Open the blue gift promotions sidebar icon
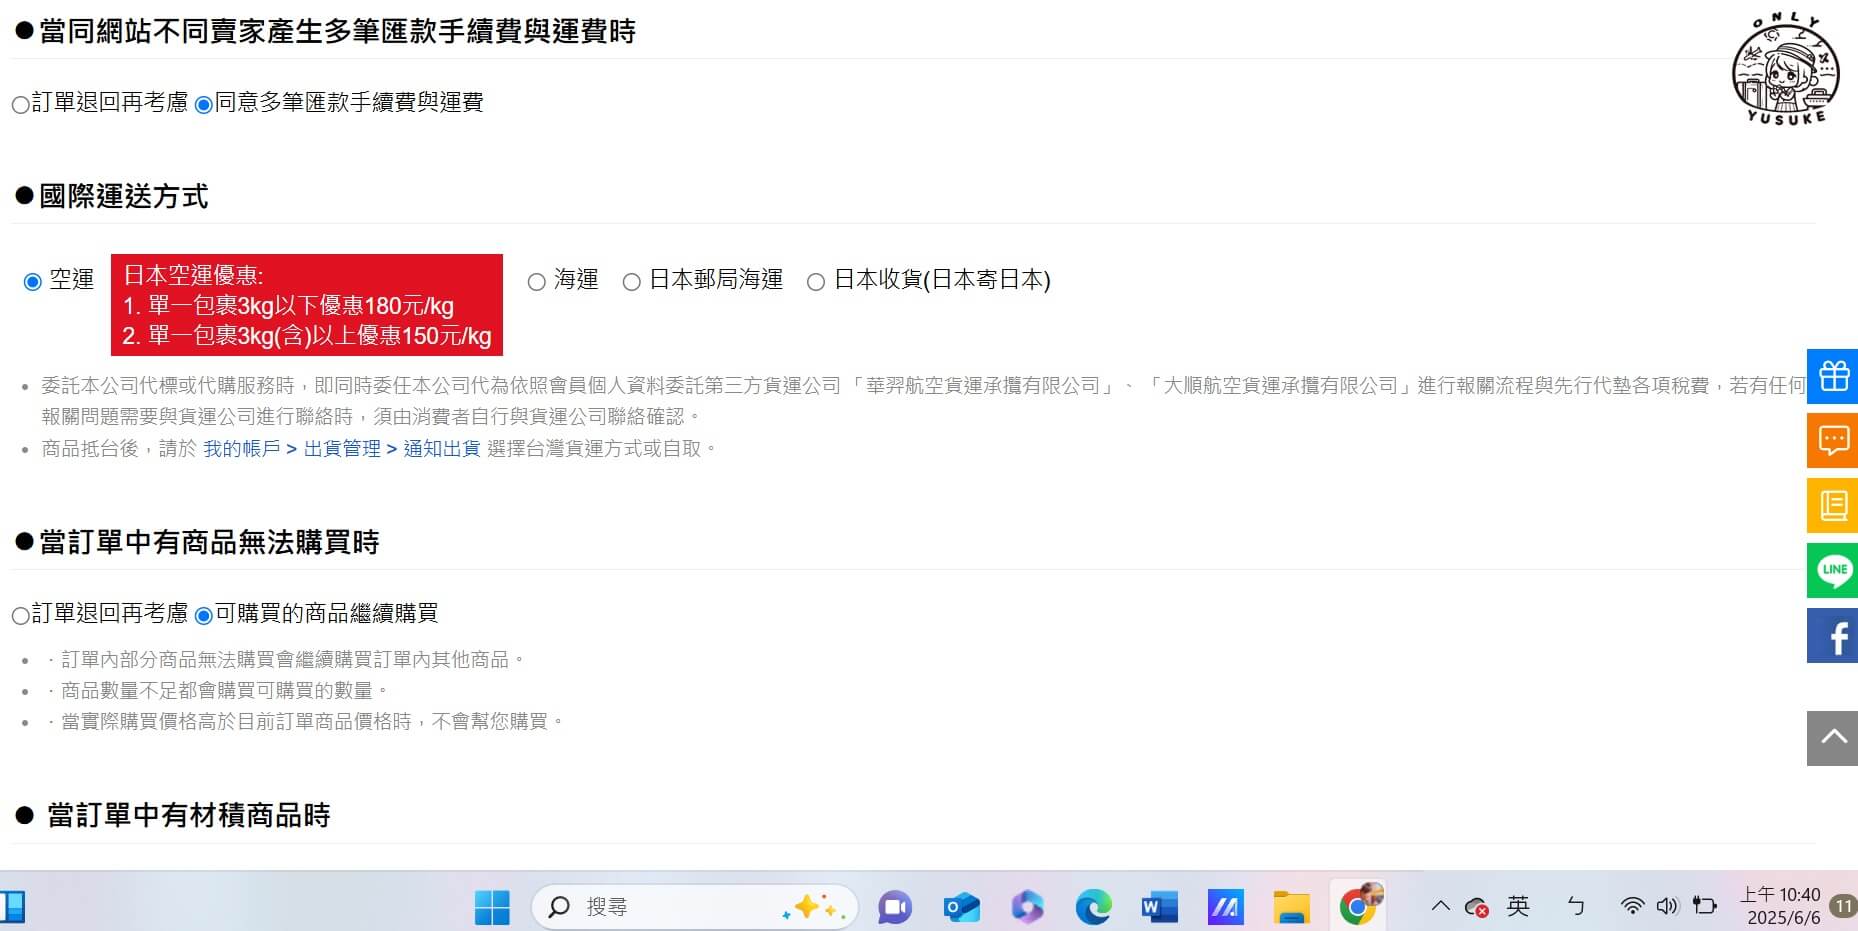The image size is (1858, 931). [1832, 377]
